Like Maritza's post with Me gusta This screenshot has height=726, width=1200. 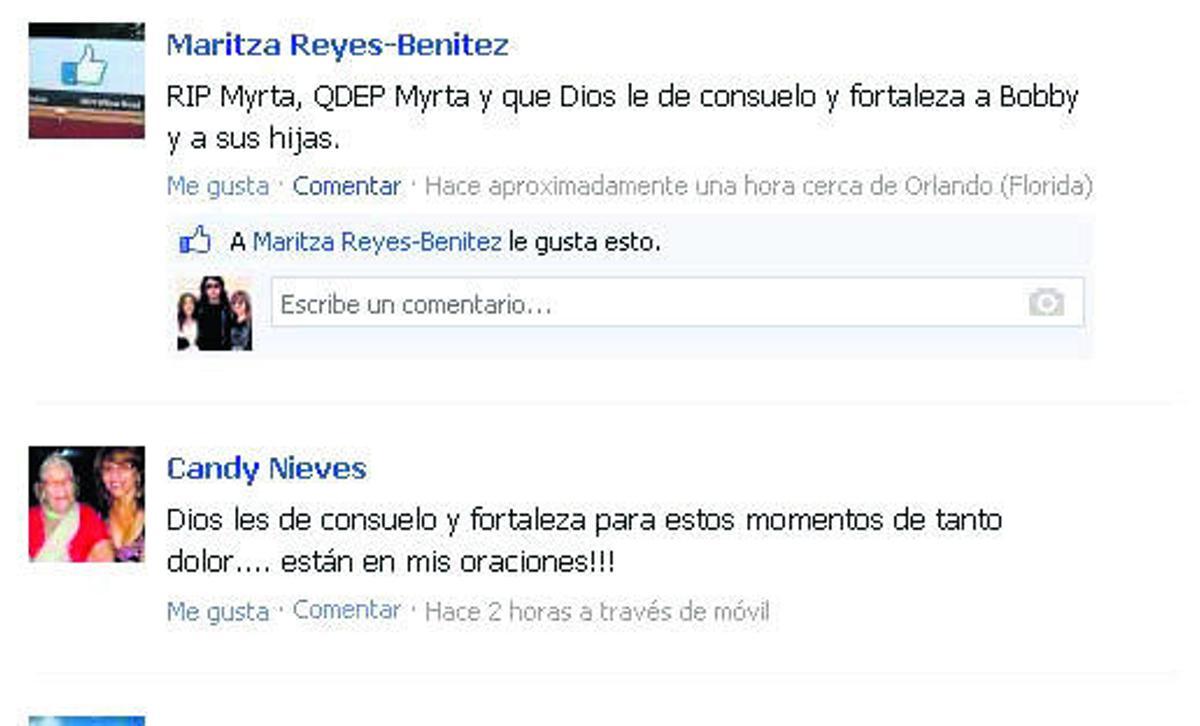(217, 186)
